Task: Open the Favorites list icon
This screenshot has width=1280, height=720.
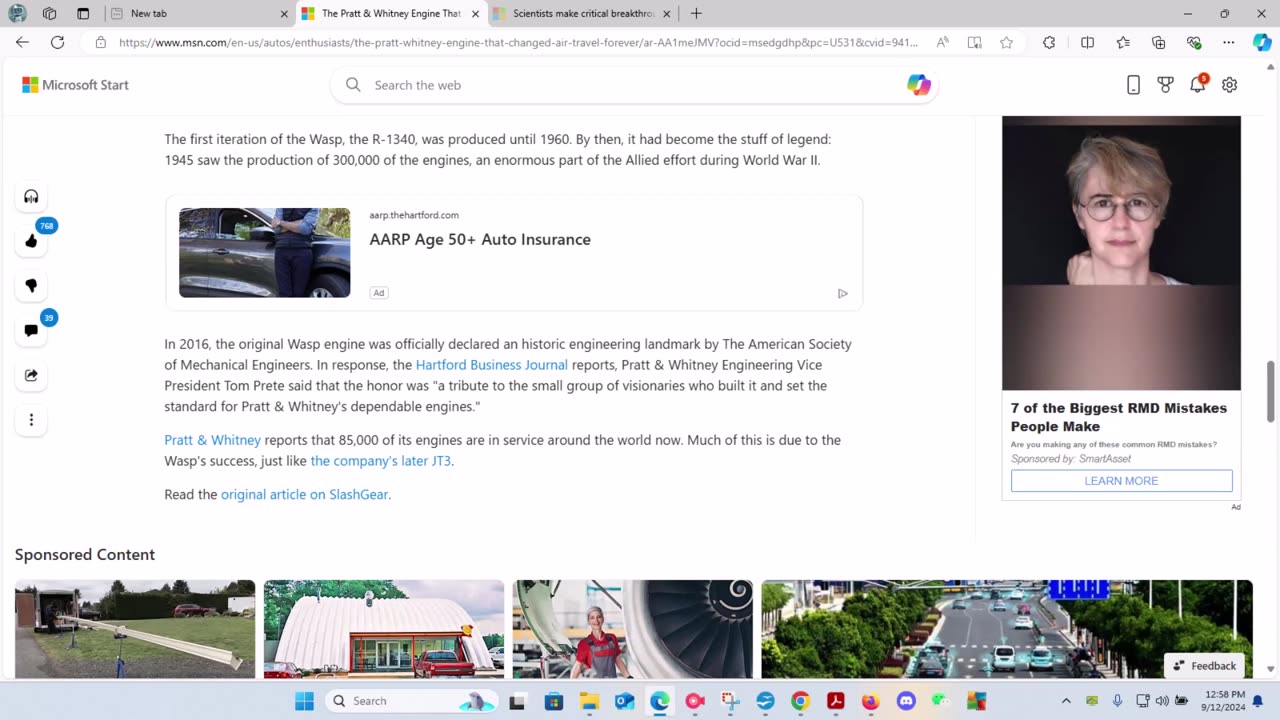Action: point(1123,42)
